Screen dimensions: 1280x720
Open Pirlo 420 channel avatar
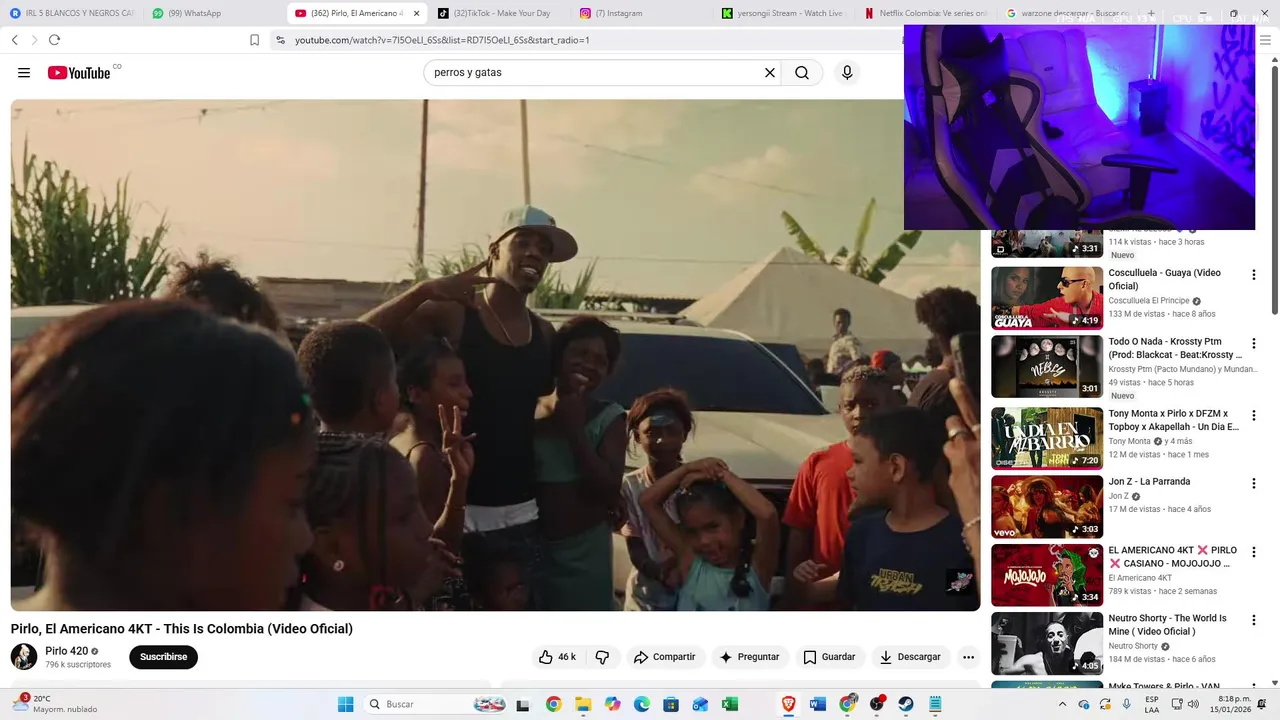pyautogui.click(x=24, y=657)
